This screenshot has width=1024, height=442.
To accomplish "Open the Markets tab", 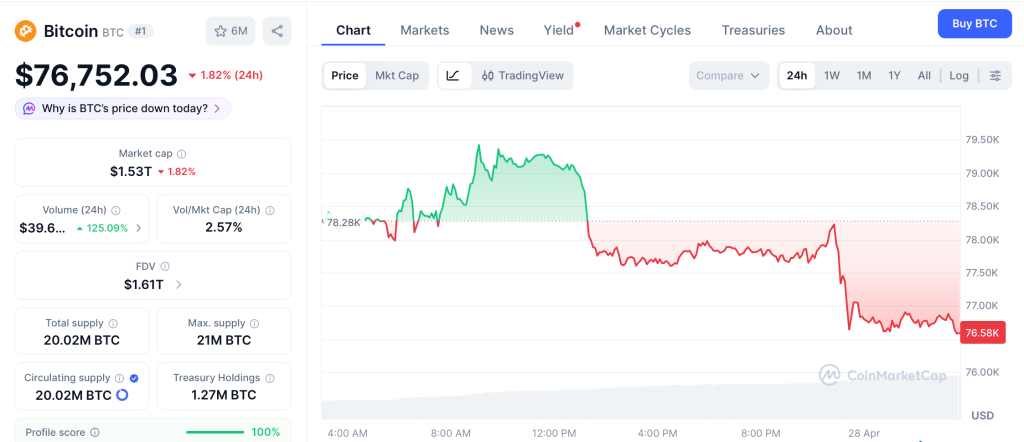I will [424, 30].
